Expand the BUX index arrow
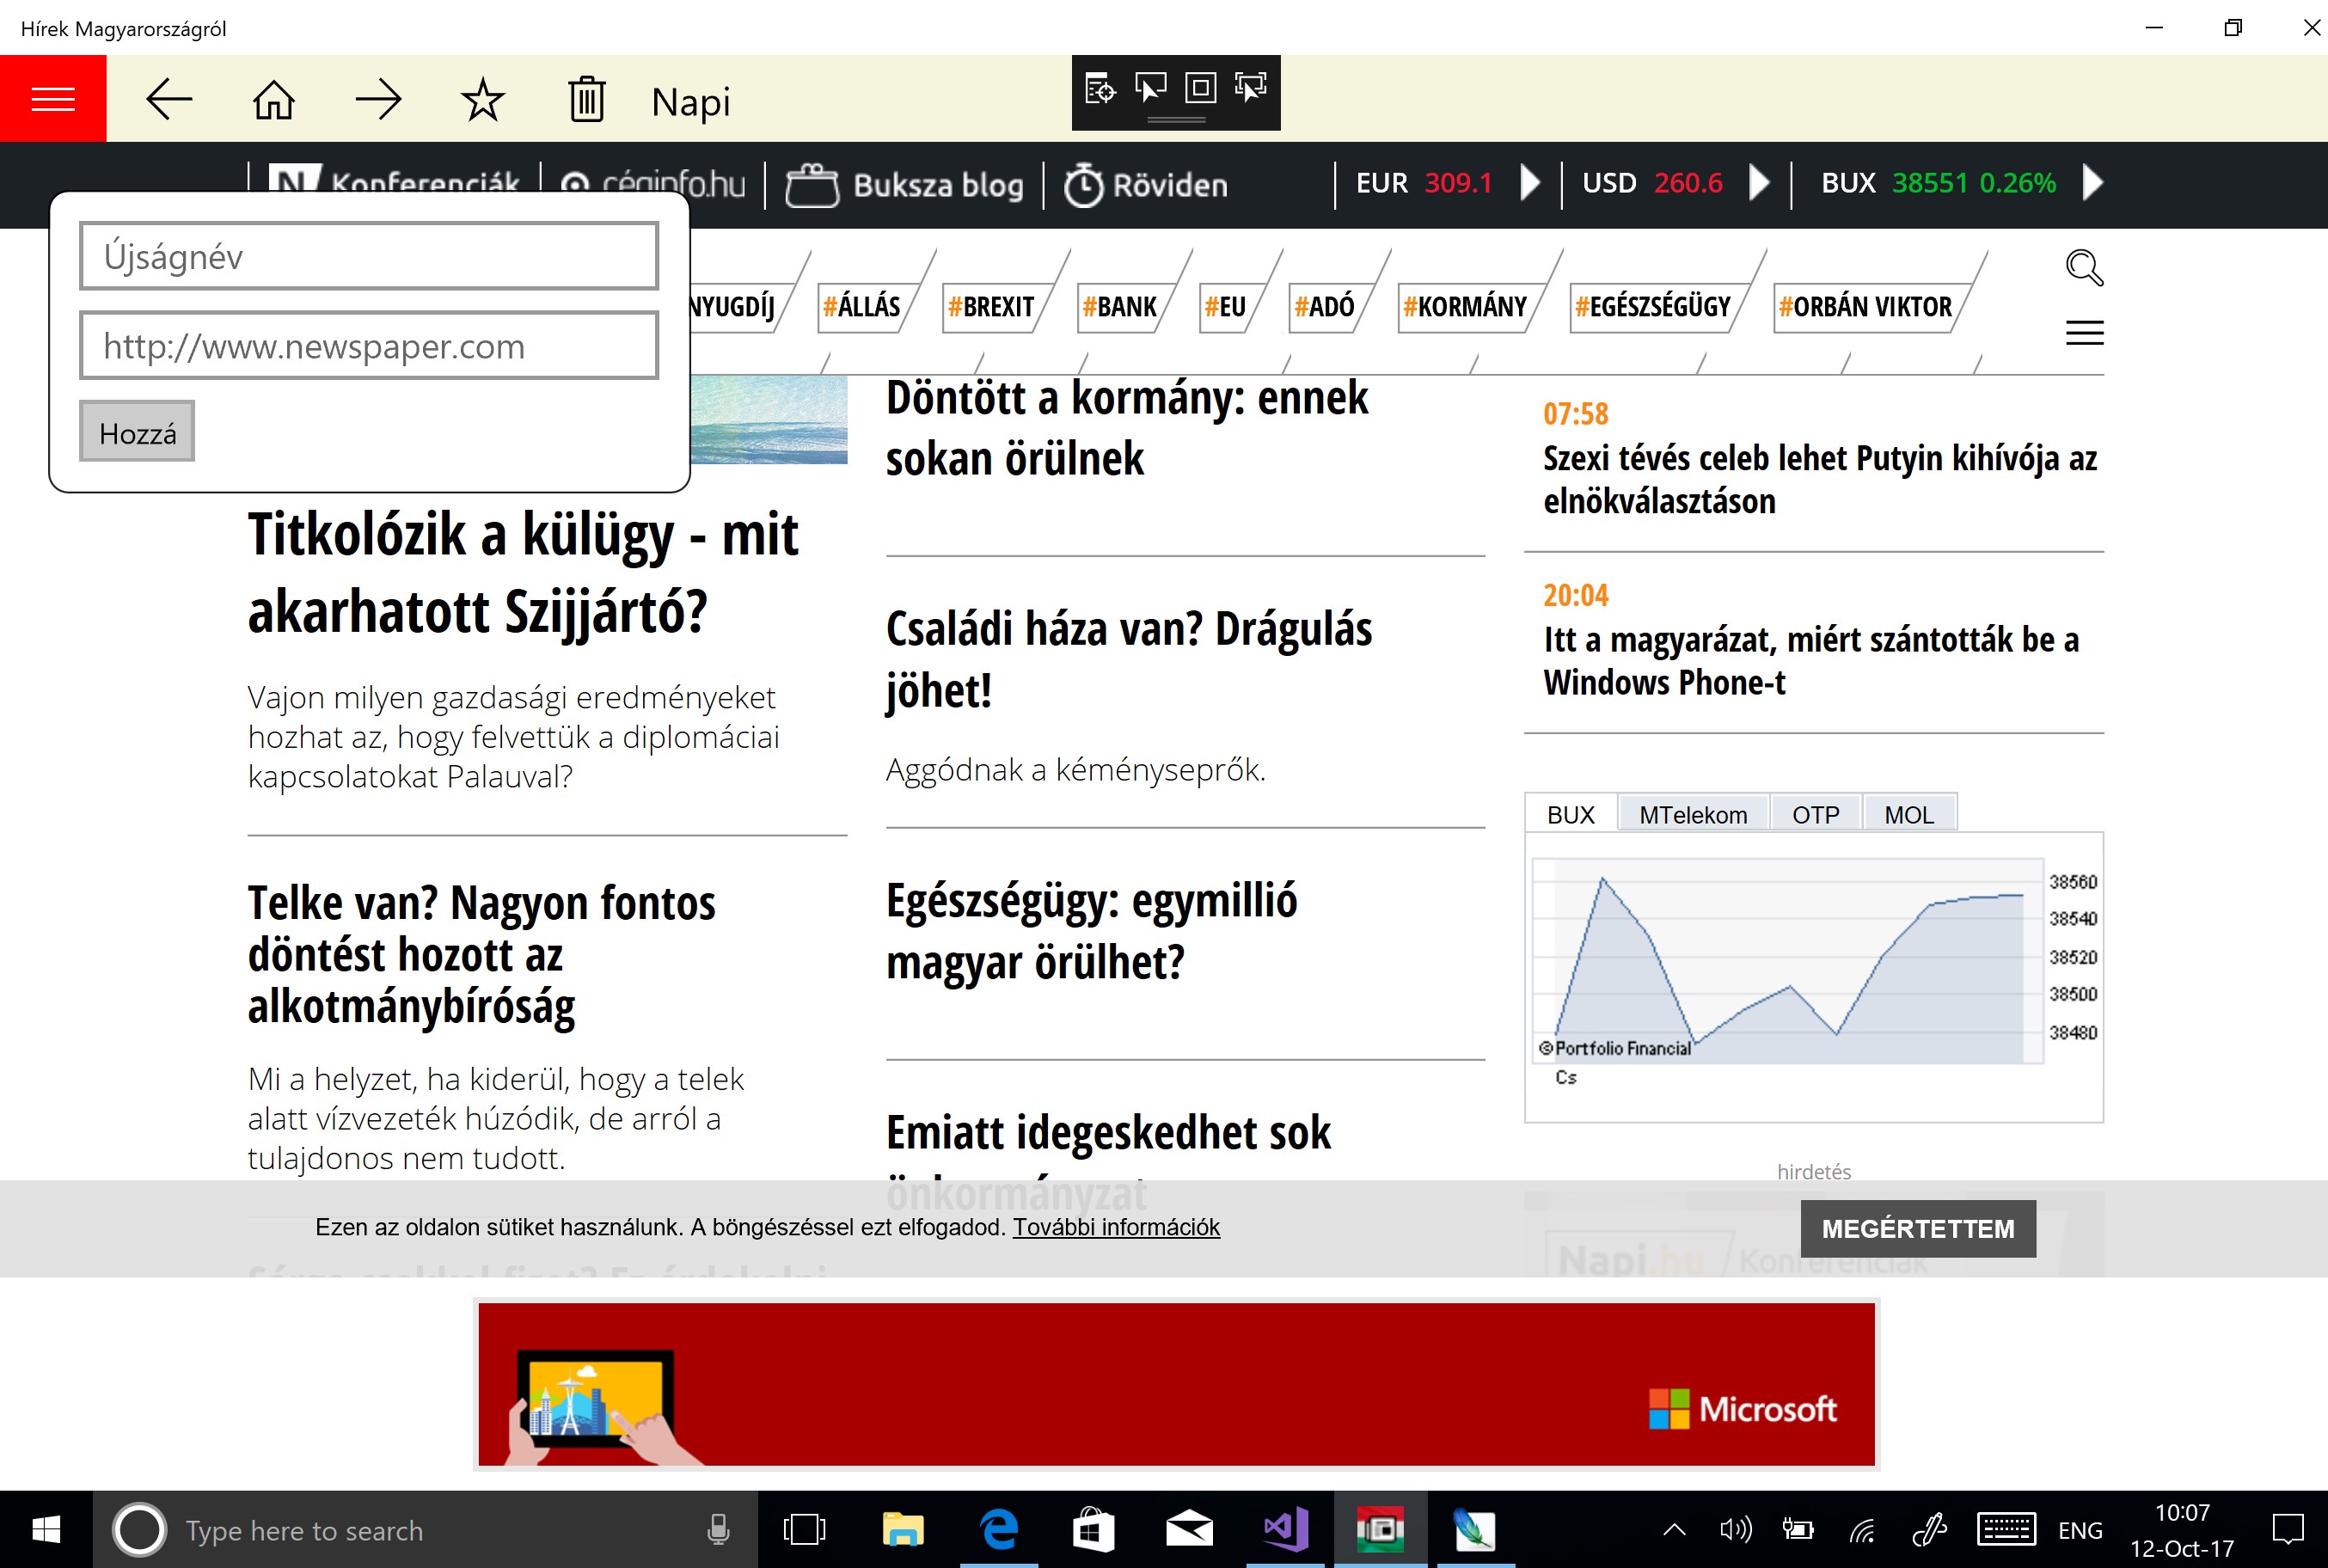This screenshot has width=2328, height=1568. point(2092,183)
